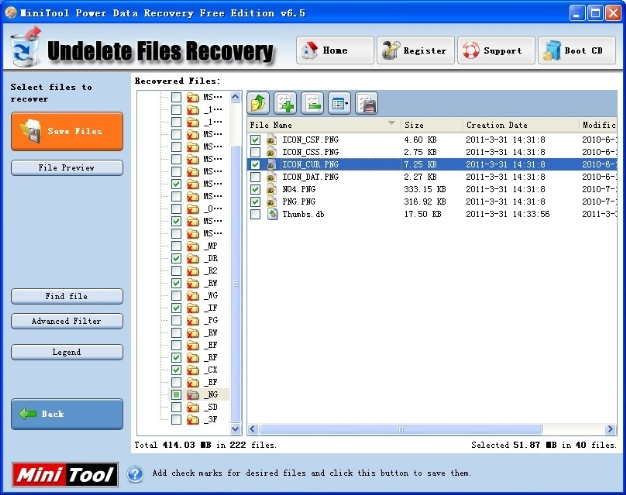Uncheck the ICON_CSP.PNG checkbox
This screenshot has width=626, height=495.
255,140
